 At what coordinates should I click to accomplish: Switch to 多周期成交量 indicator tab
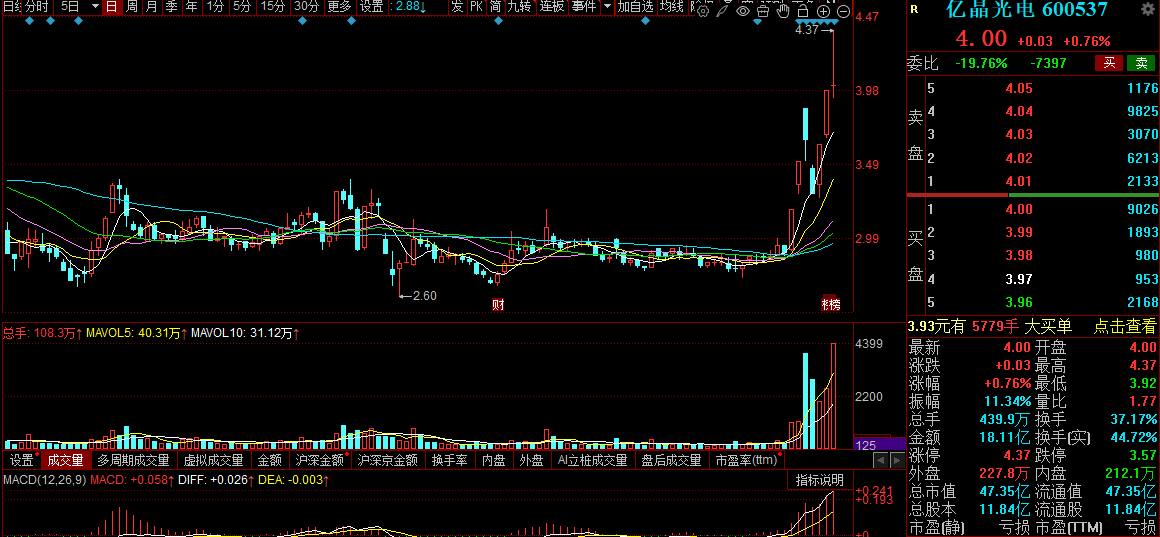click(x=133, y=460)
